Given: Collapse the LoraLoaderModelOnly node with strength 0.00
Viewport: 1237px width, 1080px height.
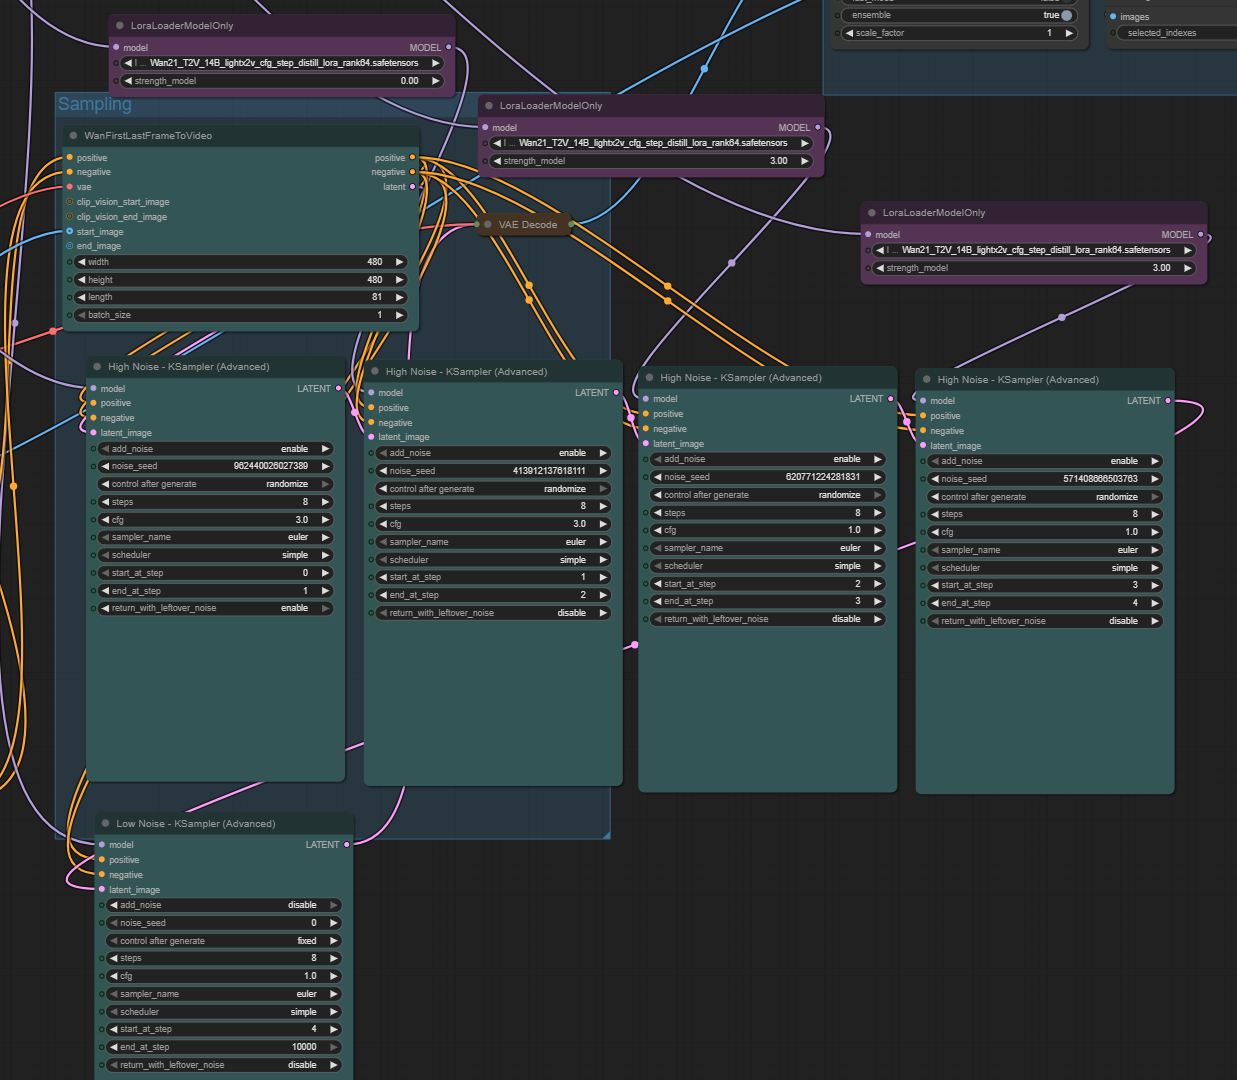Looking at the screenshot, I should tap(120, 26).
